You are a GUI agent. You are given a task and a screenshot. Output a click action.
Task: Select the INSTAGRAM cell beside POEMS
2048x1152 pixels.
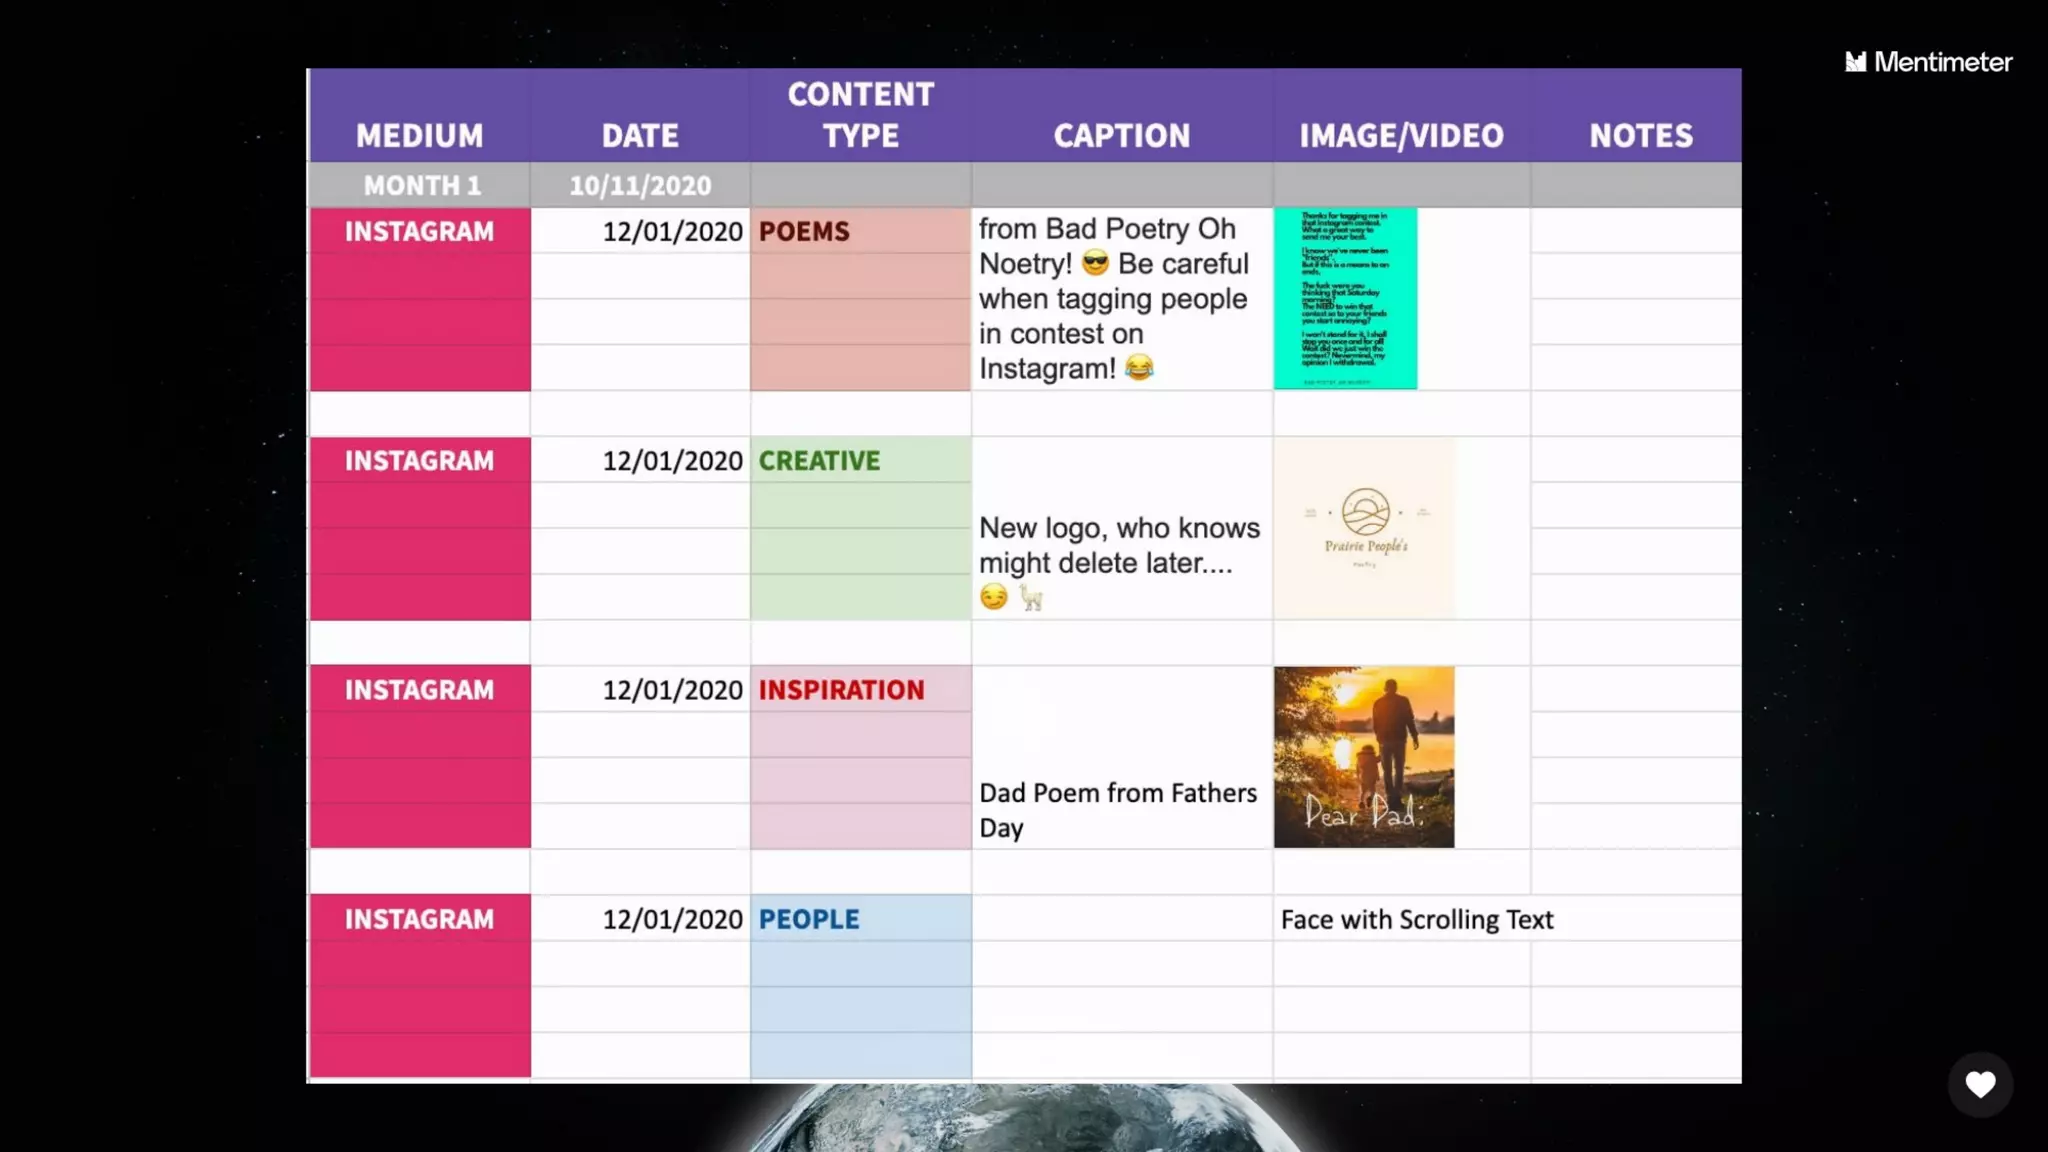(419, 231)
